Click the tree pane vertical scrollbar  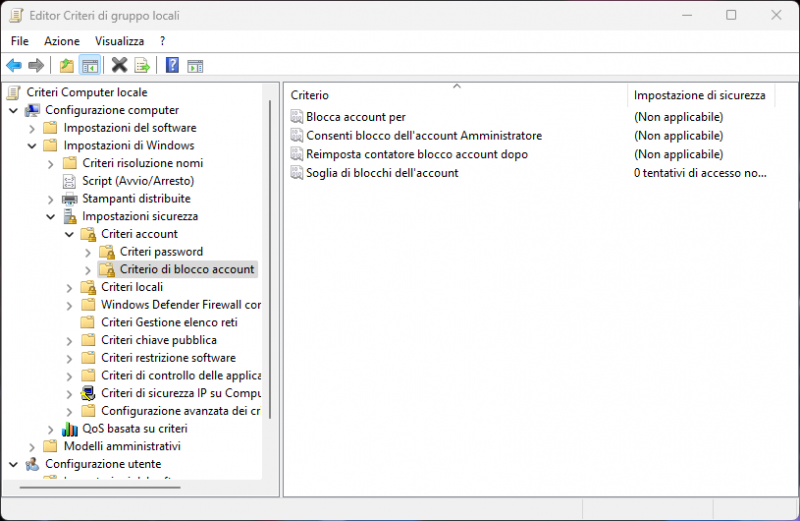(270, 259)
